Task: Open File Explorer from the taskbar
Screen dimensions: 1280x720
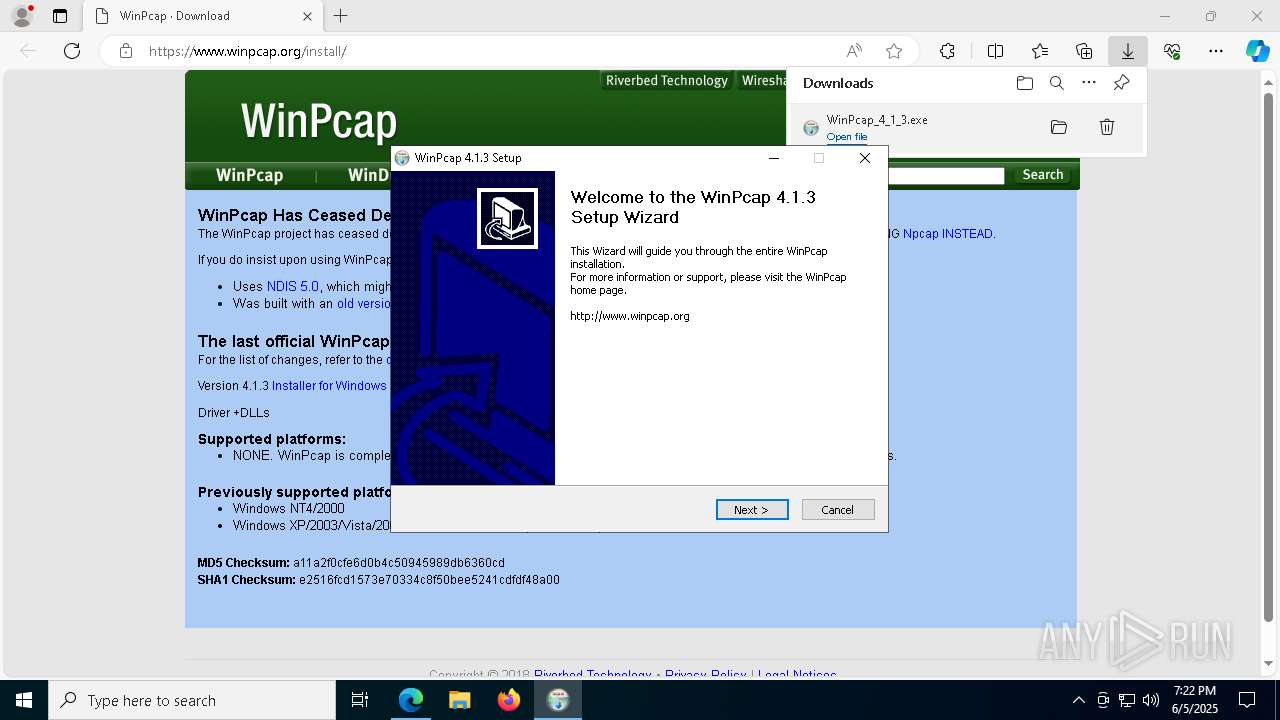Action: (x=459, y=700)
